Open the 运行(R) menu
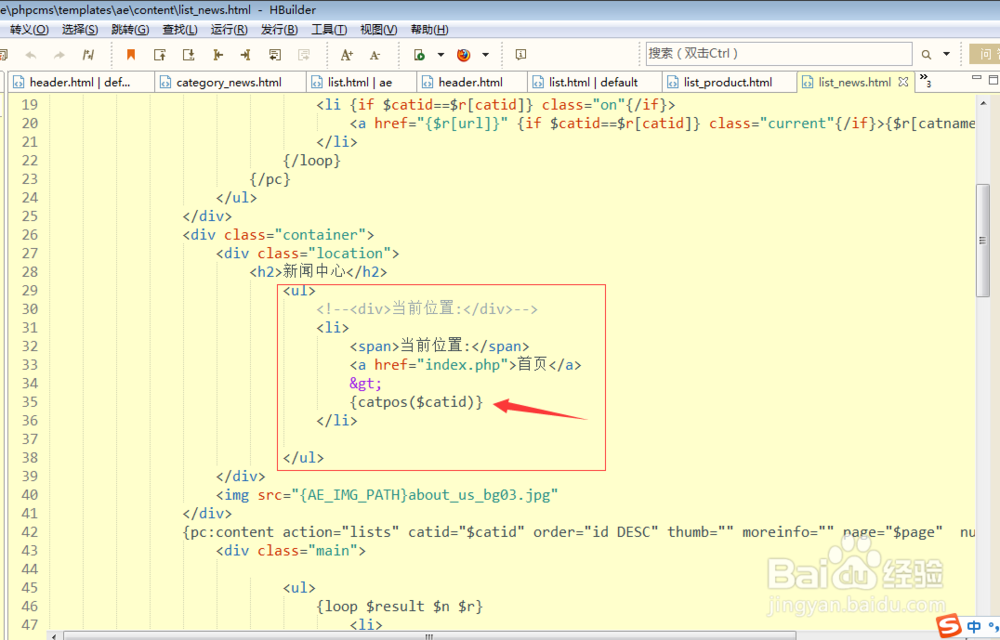This screenshot has height=640, width=1000. tap(228, 29)
